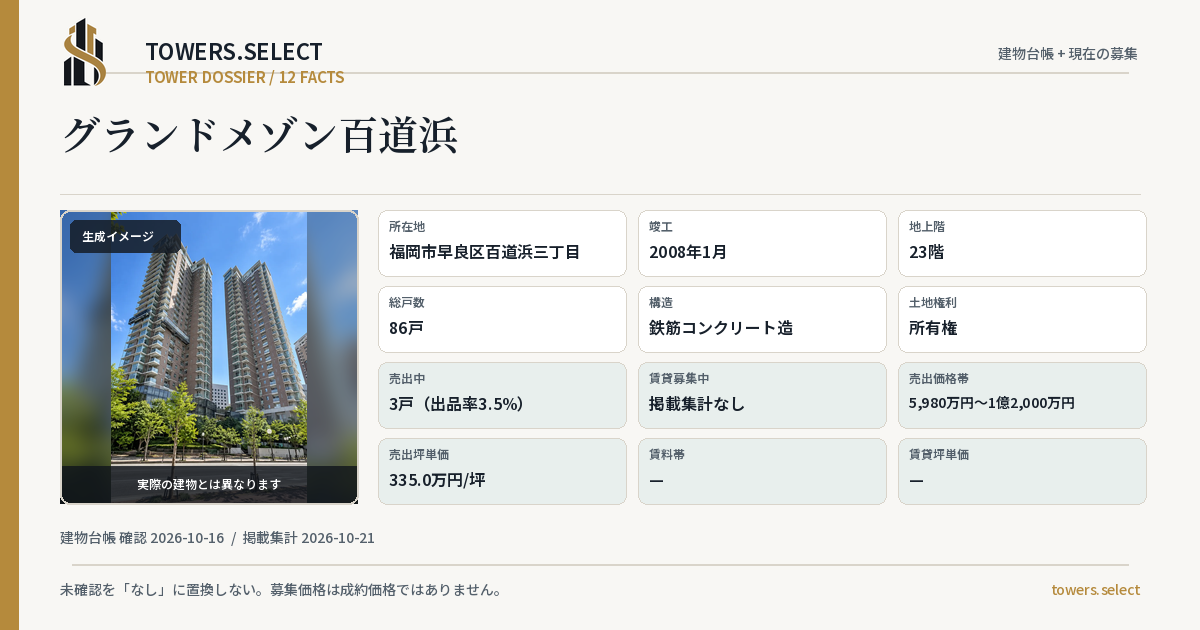
Task: Select the 売出価格帯 5,980万円〜1億2,000万円 card
Action: 1022,395
